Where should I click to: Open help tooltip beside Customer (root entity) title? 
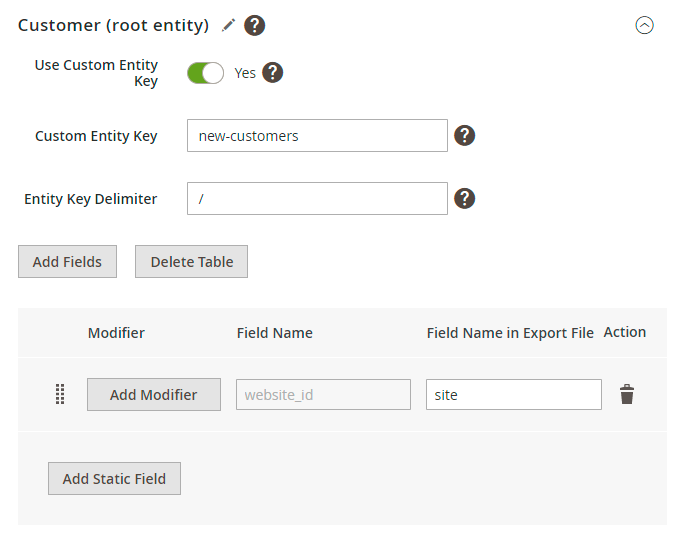click(x=255, y=25)
